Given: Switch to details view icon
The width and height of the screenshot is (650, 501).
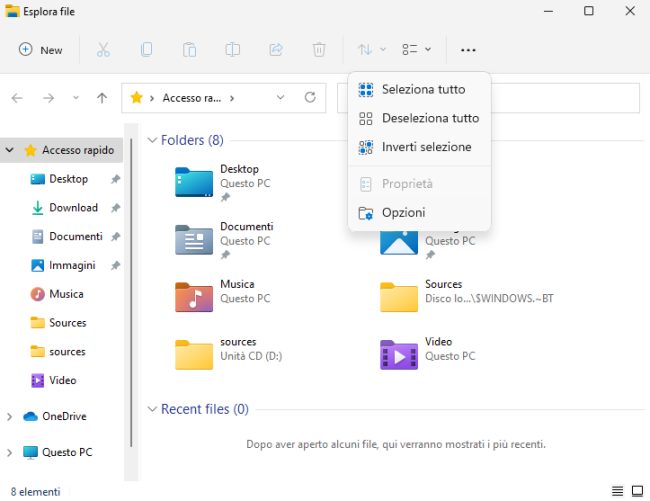Looking at the screenshot, I should [617, 491].
